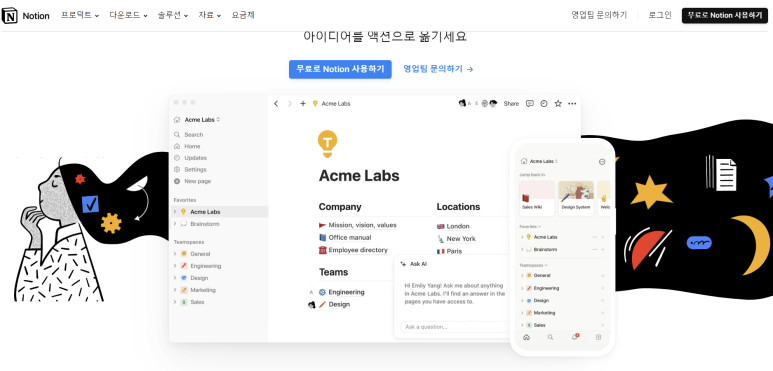The image size is (773, 371).
Task: Tap the dots beside Acme Labs in phone Favorites
Action: 595,237
